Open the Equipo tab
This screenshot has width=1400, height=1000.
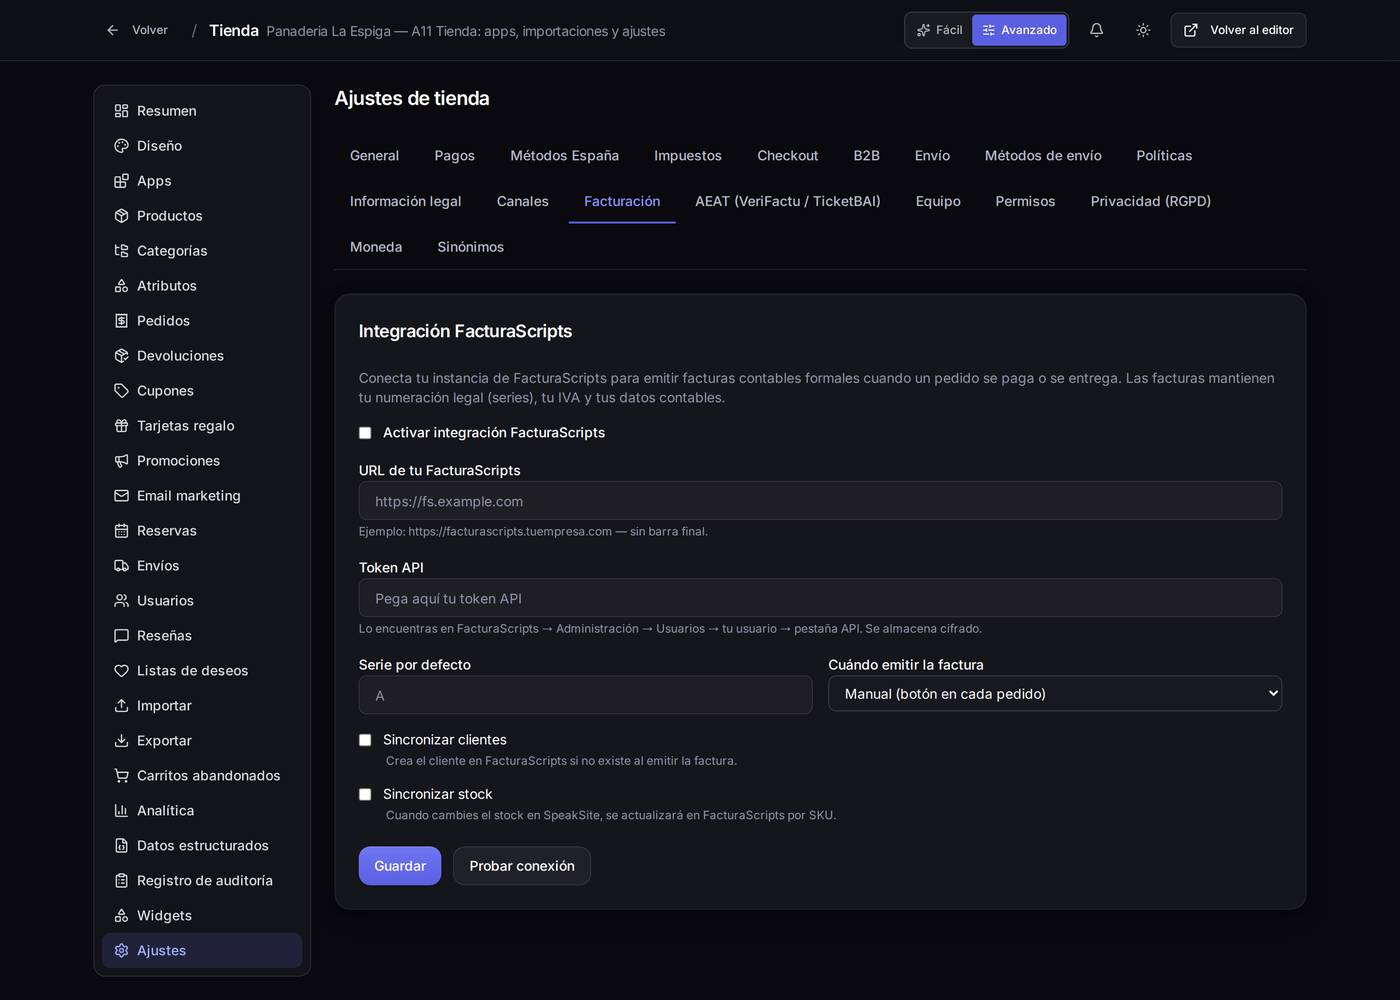point(938,202)
